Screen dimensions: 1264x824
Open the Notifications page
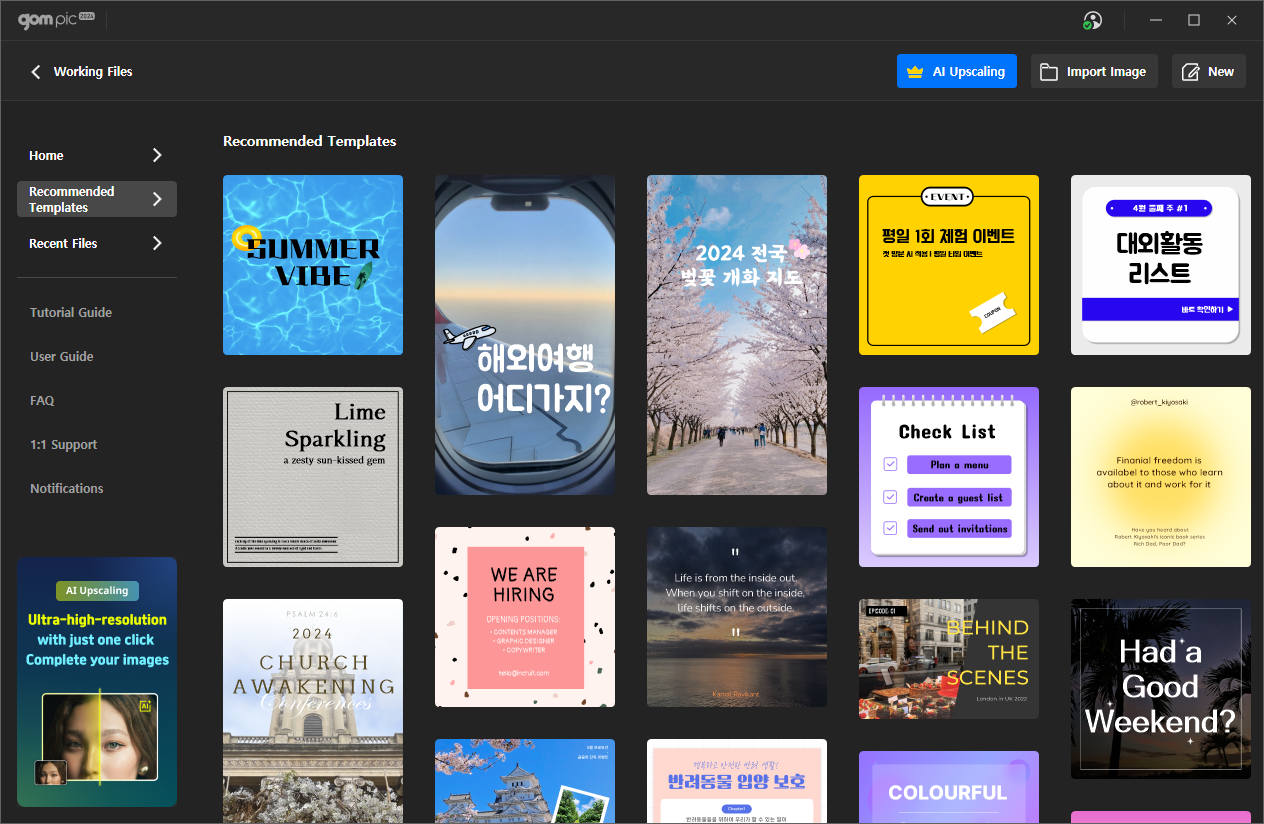pos(67,489)
